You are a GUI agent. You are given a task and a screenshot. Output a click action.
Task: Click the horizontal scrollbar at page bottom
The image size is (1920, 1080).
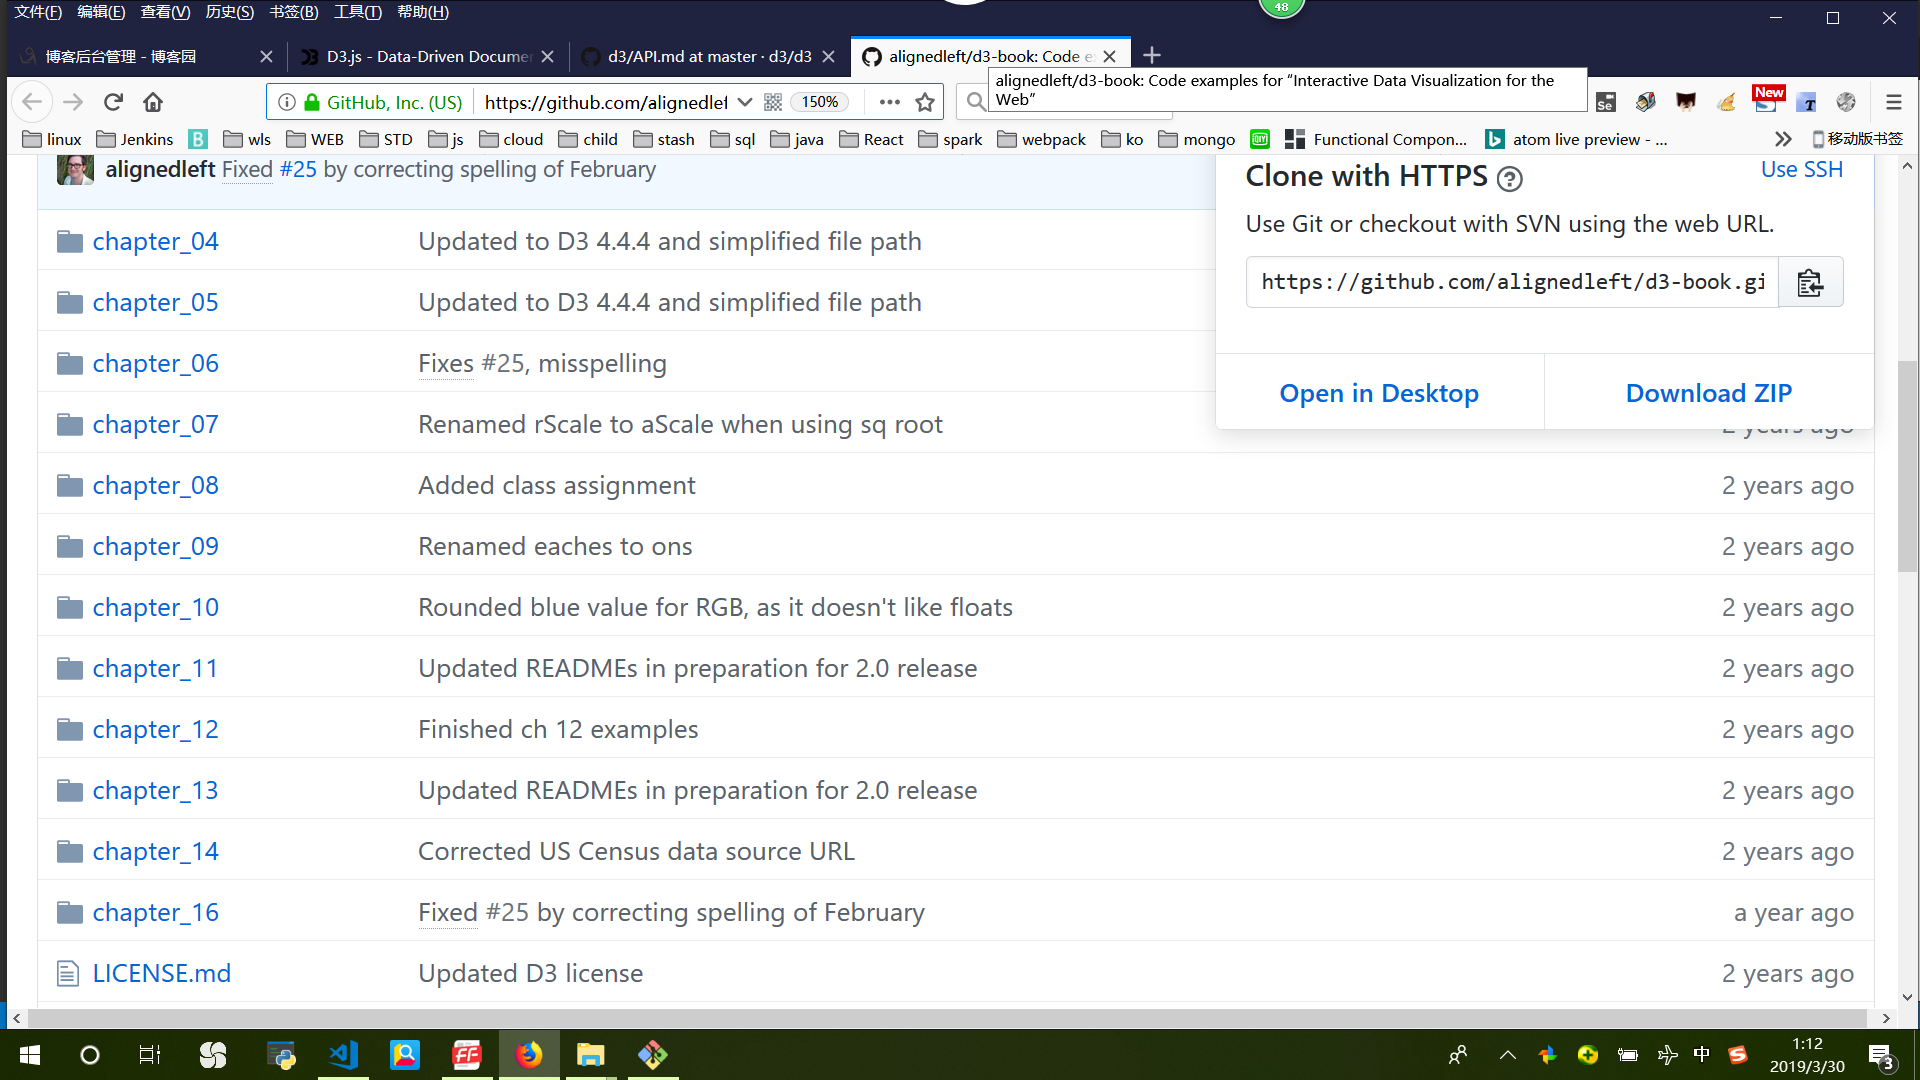946,1018
